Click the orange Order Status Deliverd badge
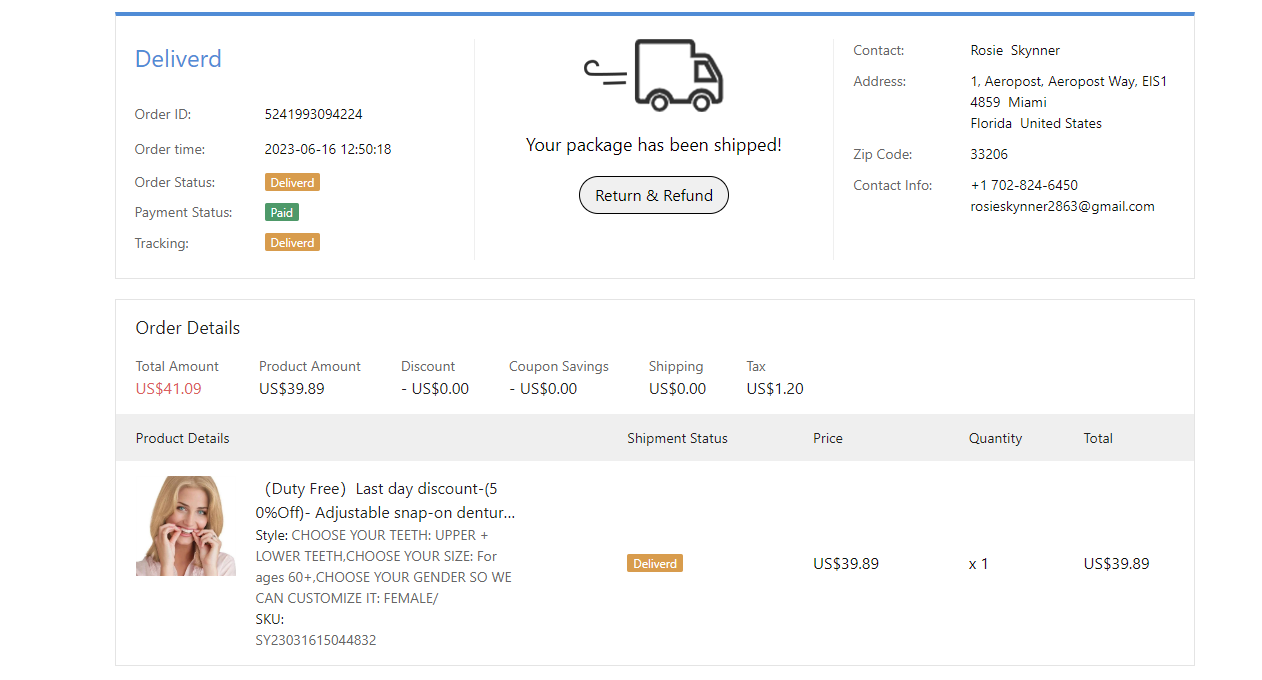 (292, 183)
